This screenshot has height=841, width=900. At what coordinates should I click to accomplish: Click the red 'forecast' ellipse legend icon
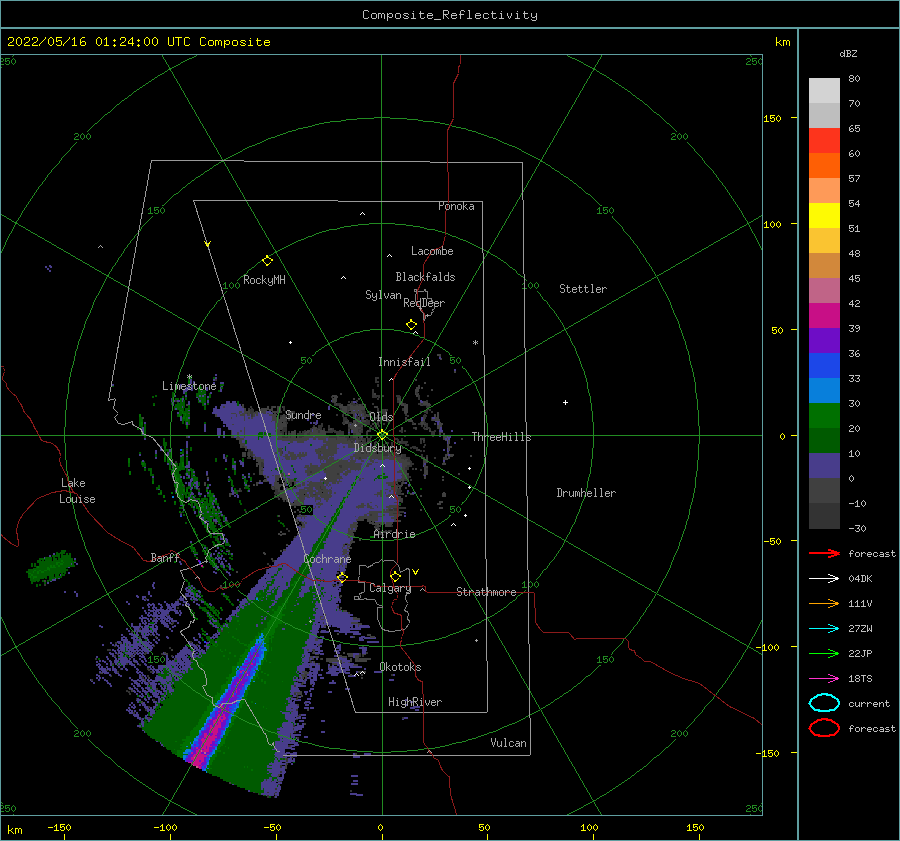824,728
